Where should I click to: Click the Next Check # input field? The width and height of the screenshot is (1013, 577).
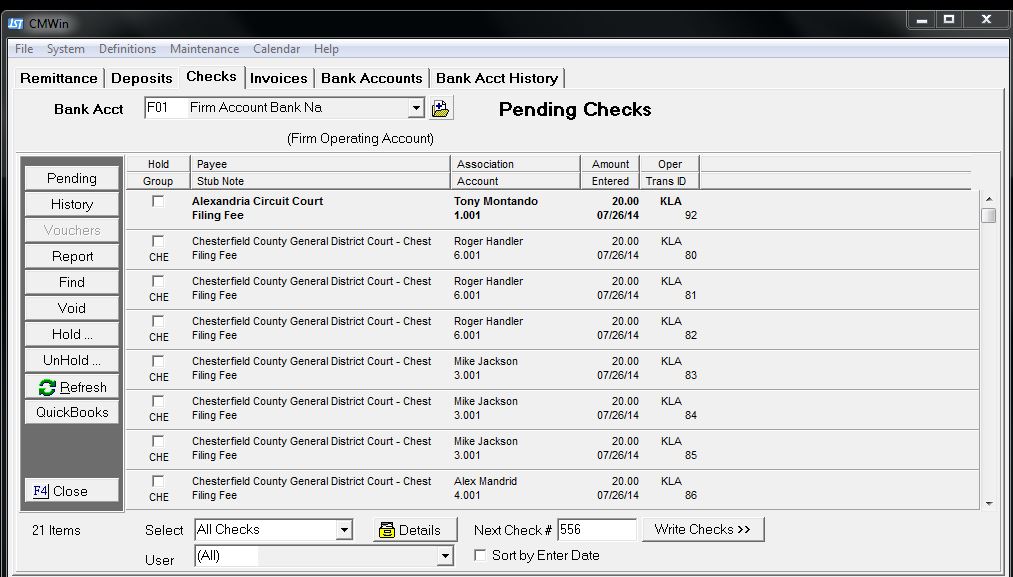596,529
